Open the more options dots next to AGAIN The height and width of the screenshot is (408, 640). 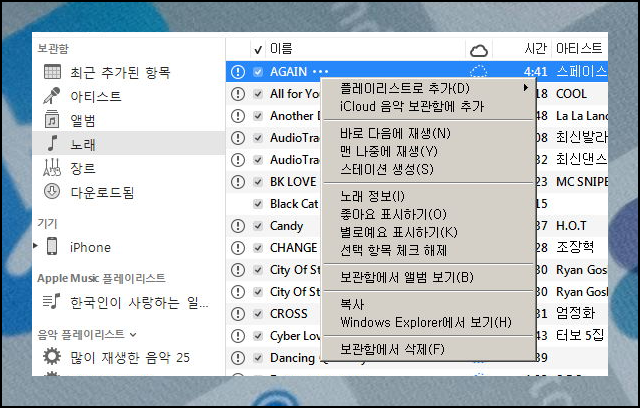tap(320, 72)
